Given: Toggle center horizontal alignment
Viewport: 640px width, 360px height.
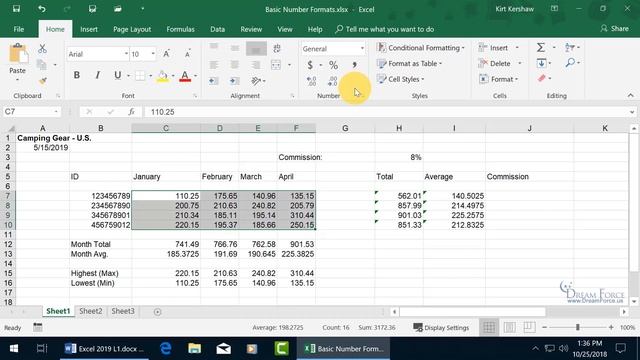Looking at the screenshot, I should pos(235,65).
